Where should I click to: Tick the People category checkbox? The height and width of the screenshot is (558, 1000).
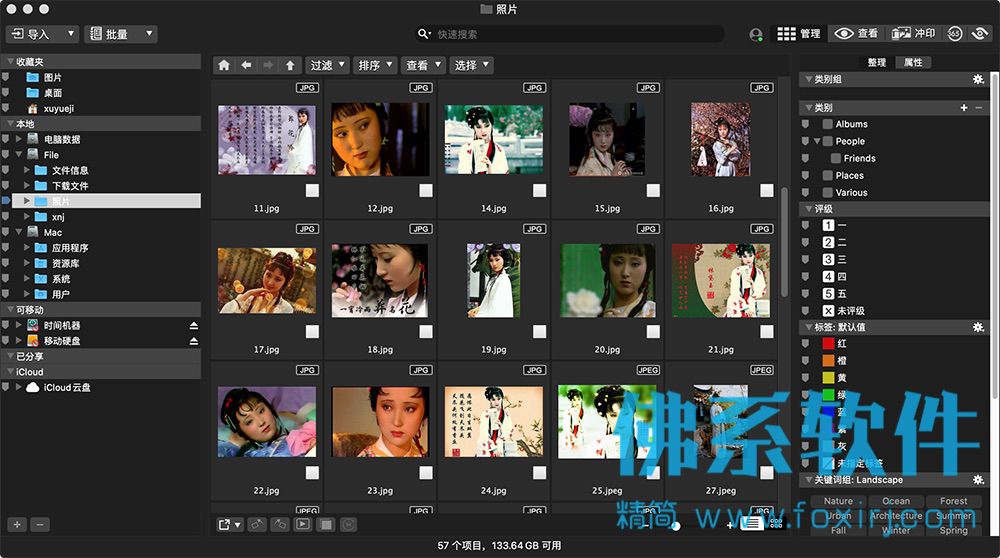828,142
